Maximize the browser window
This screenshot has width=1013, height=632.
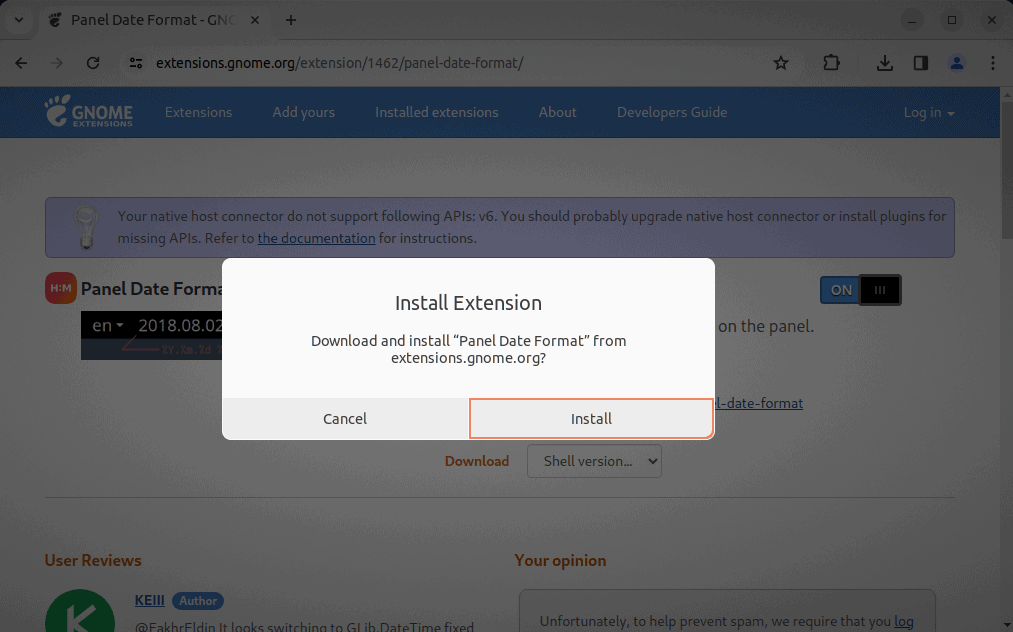tap(952, 20)
